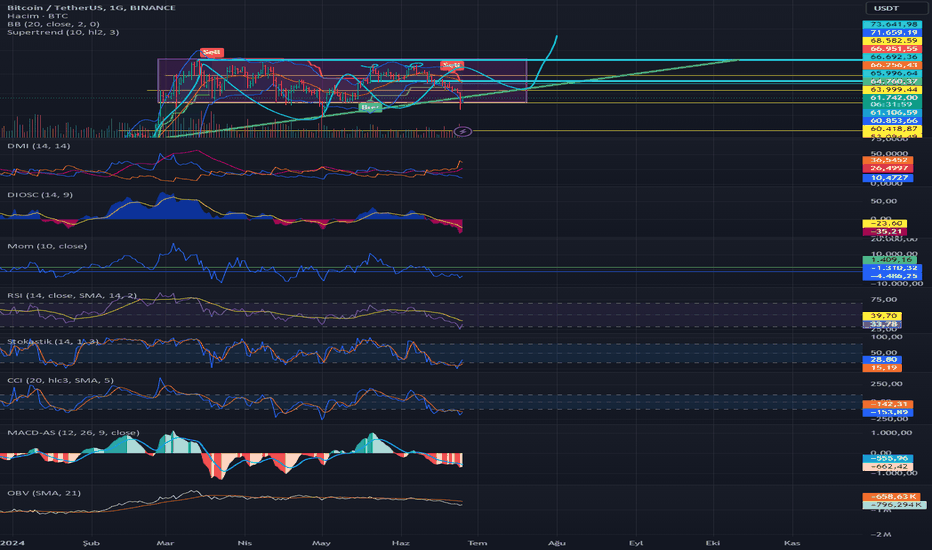Viewport: 932px width, 550px height.
Task: Click the Bitcoin / TetherUS chart title
Action: tap(92, 8)
